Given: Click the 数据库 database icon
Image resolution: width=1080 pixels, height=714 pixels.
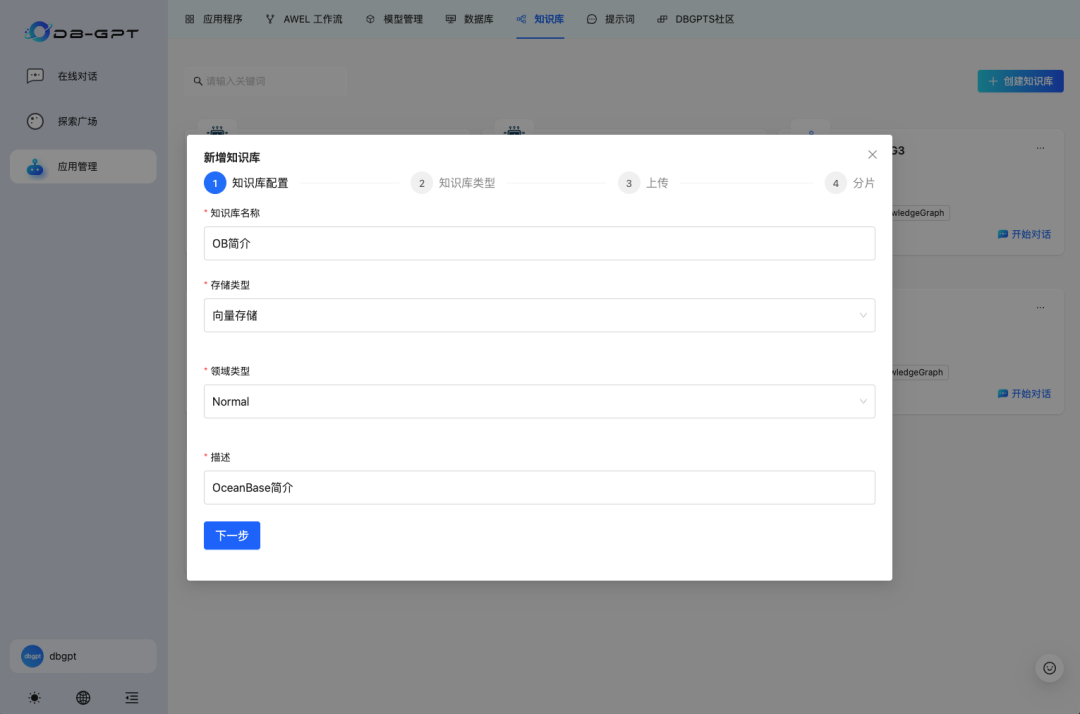Looking at the screenshot, I should [x=449, y=18].
